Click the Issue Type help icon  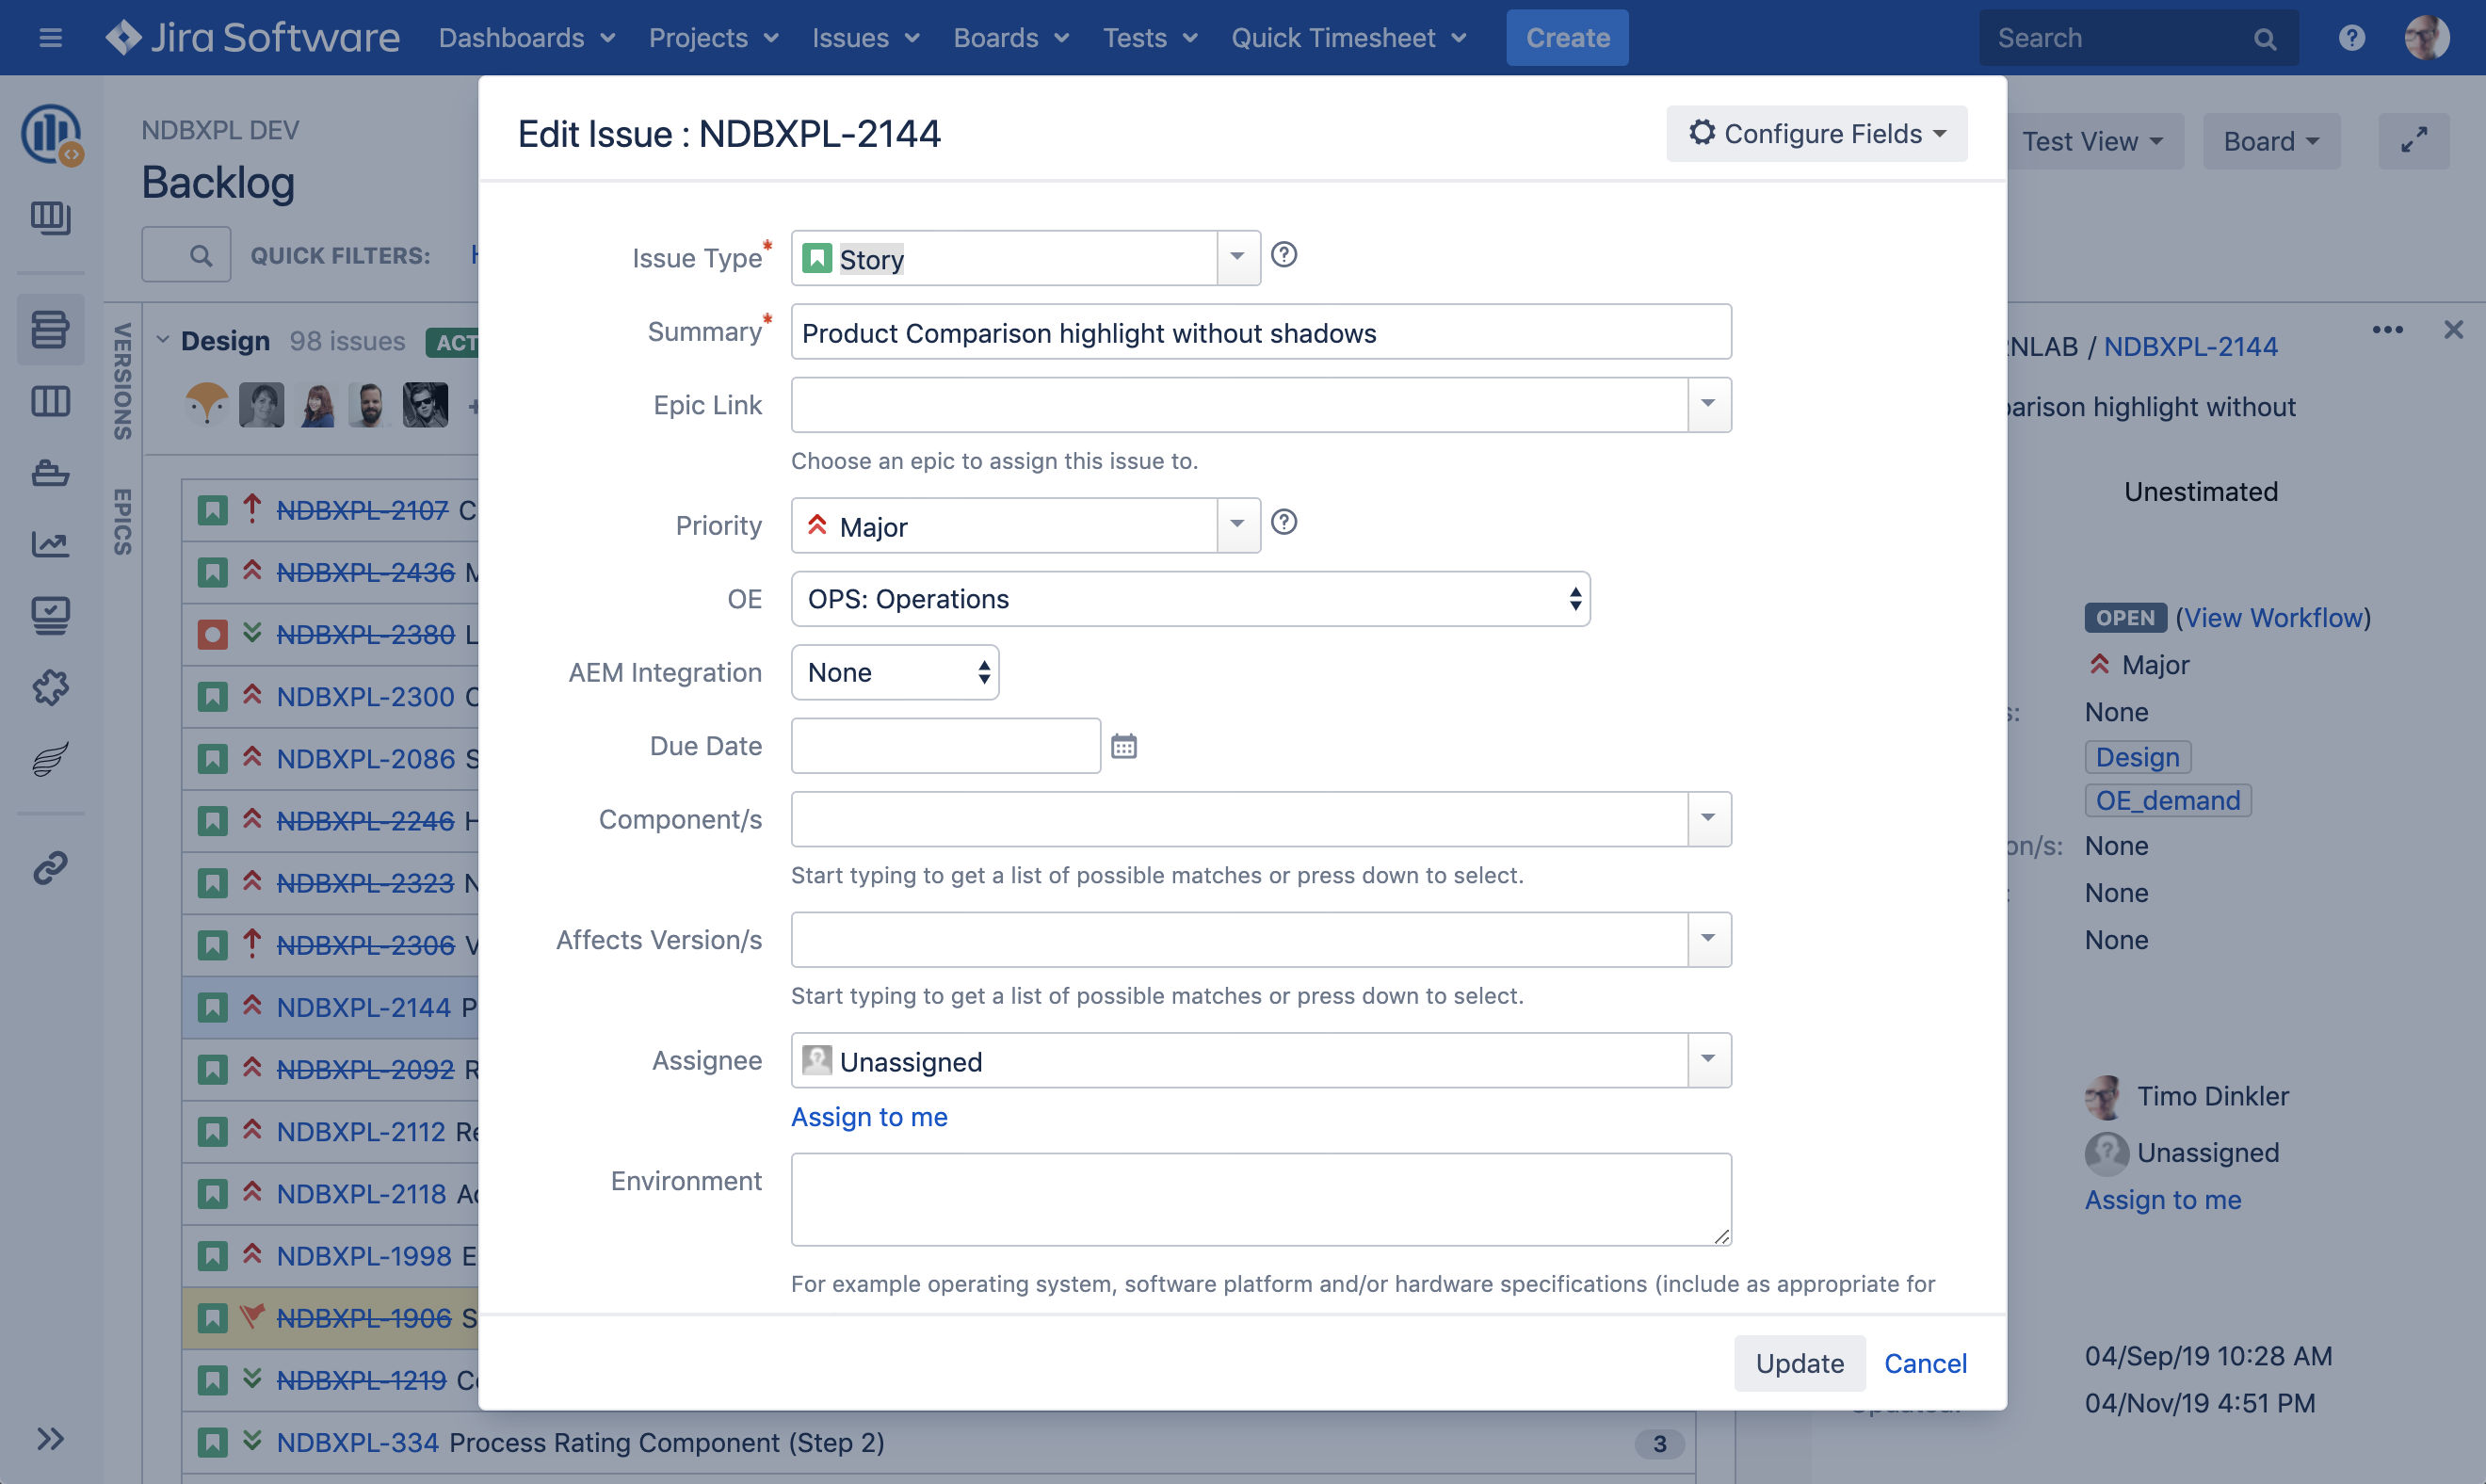tap(1284, 255)
